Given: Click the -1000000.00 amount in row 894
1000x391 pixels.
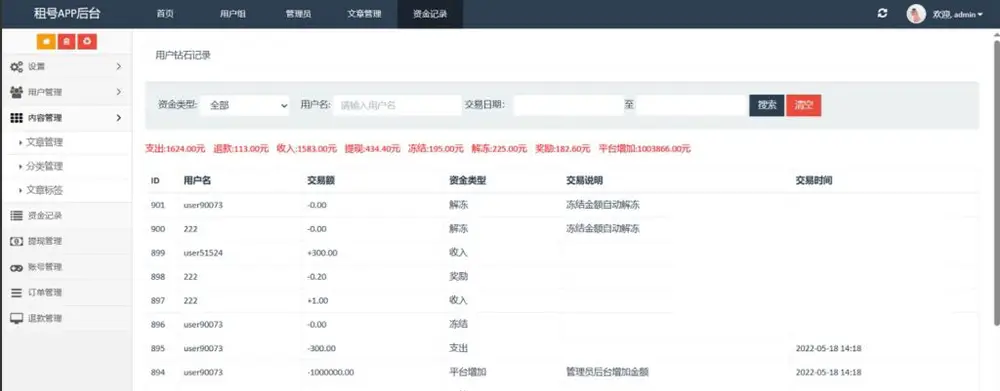Looking at the screenshot, I should 330,373.
